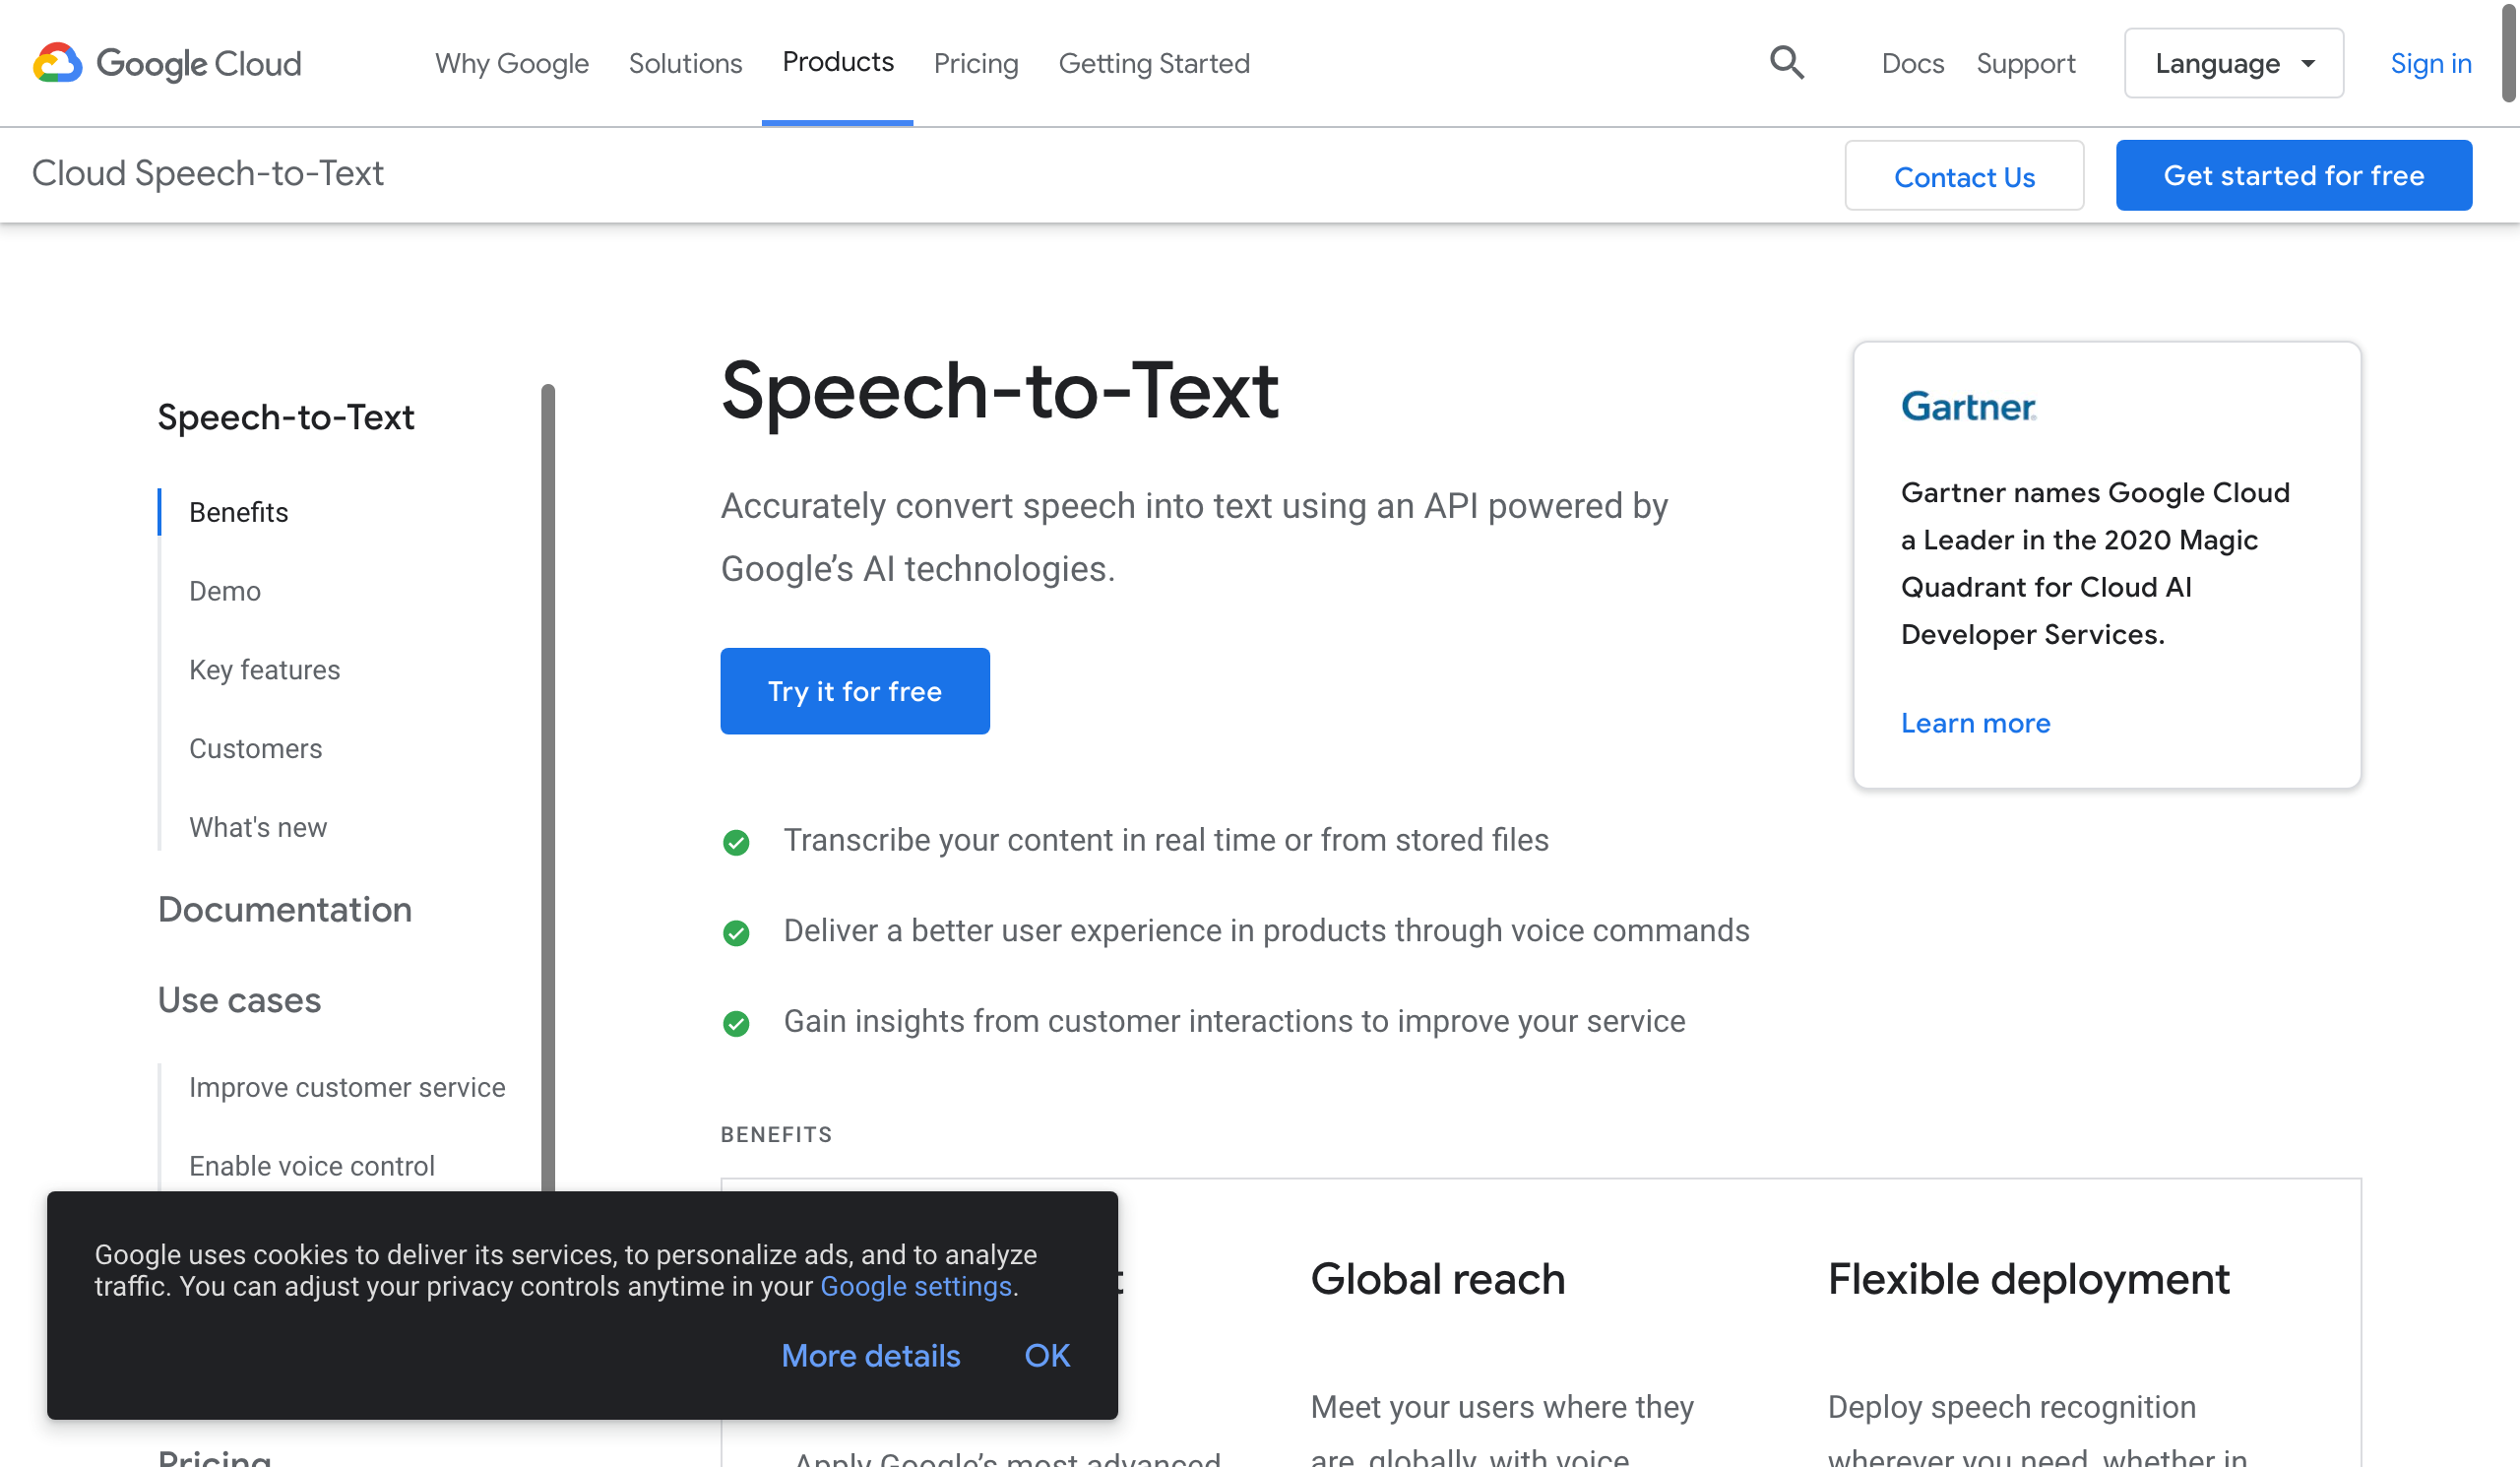
Task: Click 'Accurately convert speech into text' subtitle
Action: point(1194,537)
